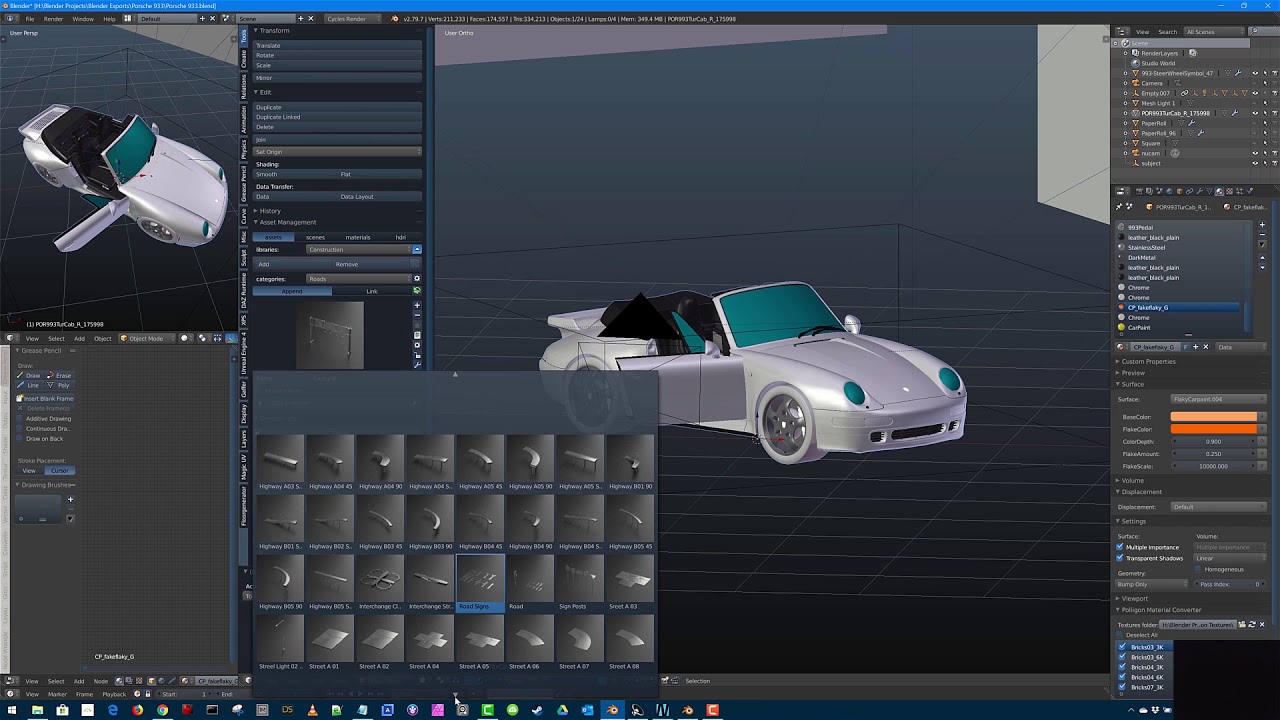
Task: Toggle Transparent Shadows checkbox
Action: (1120, 558)
